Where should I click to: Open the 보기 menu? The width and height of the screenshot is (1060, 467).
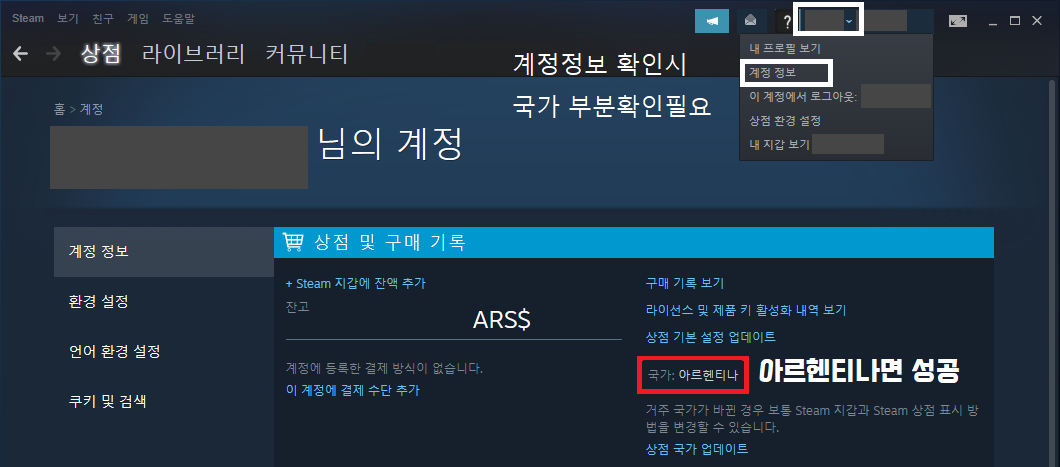pyautogui.click(x=68, y=19)
